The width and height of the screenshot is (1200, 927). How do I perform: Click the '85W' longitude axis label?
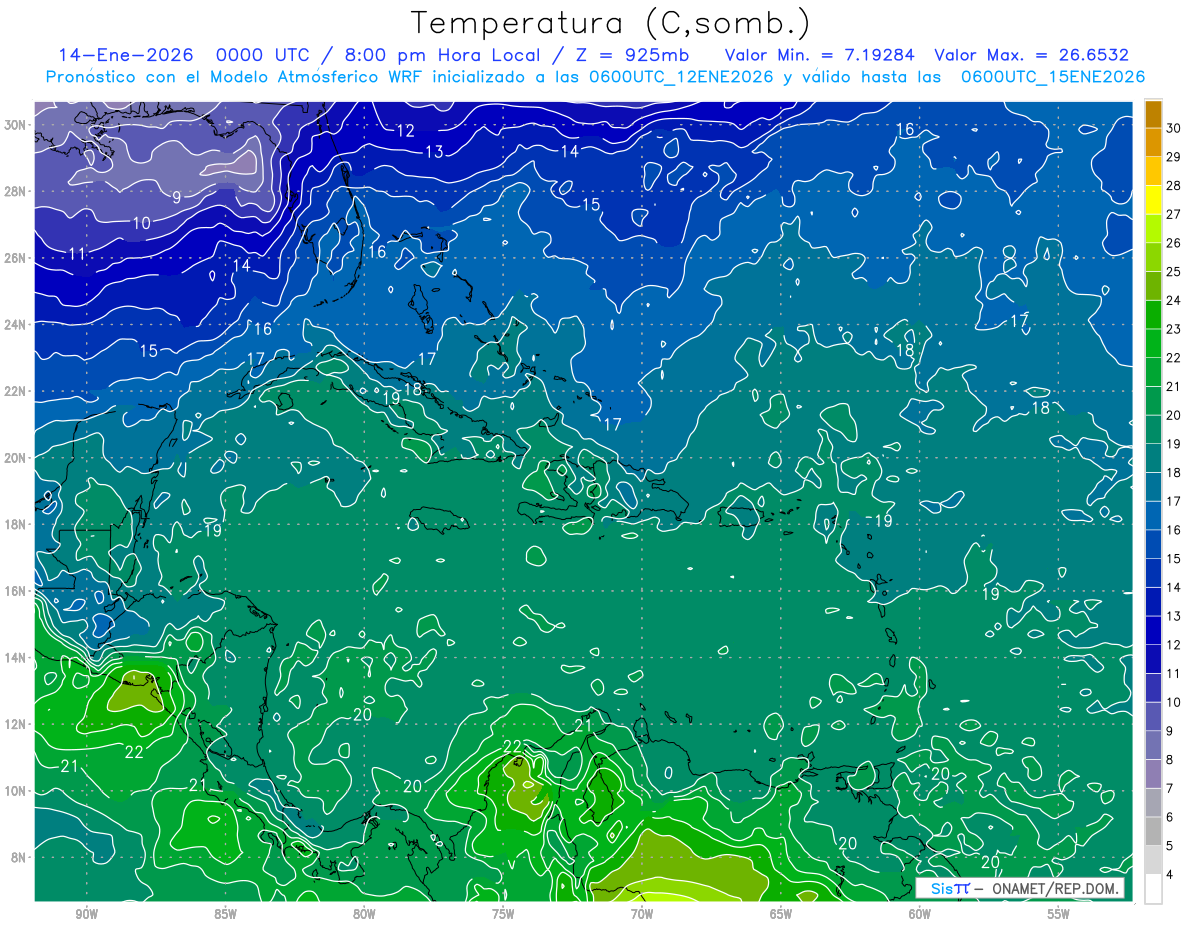click(225, 914)
